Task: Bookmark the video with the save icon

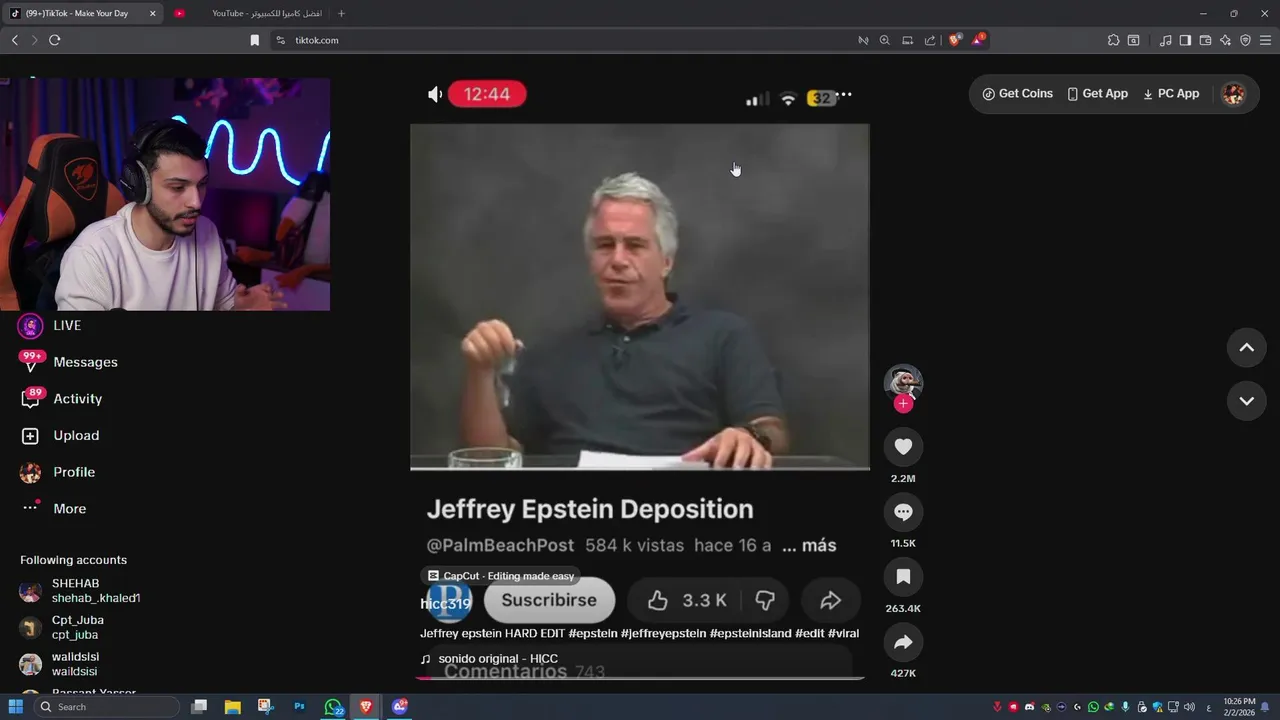Action: (x=903, y=577)
